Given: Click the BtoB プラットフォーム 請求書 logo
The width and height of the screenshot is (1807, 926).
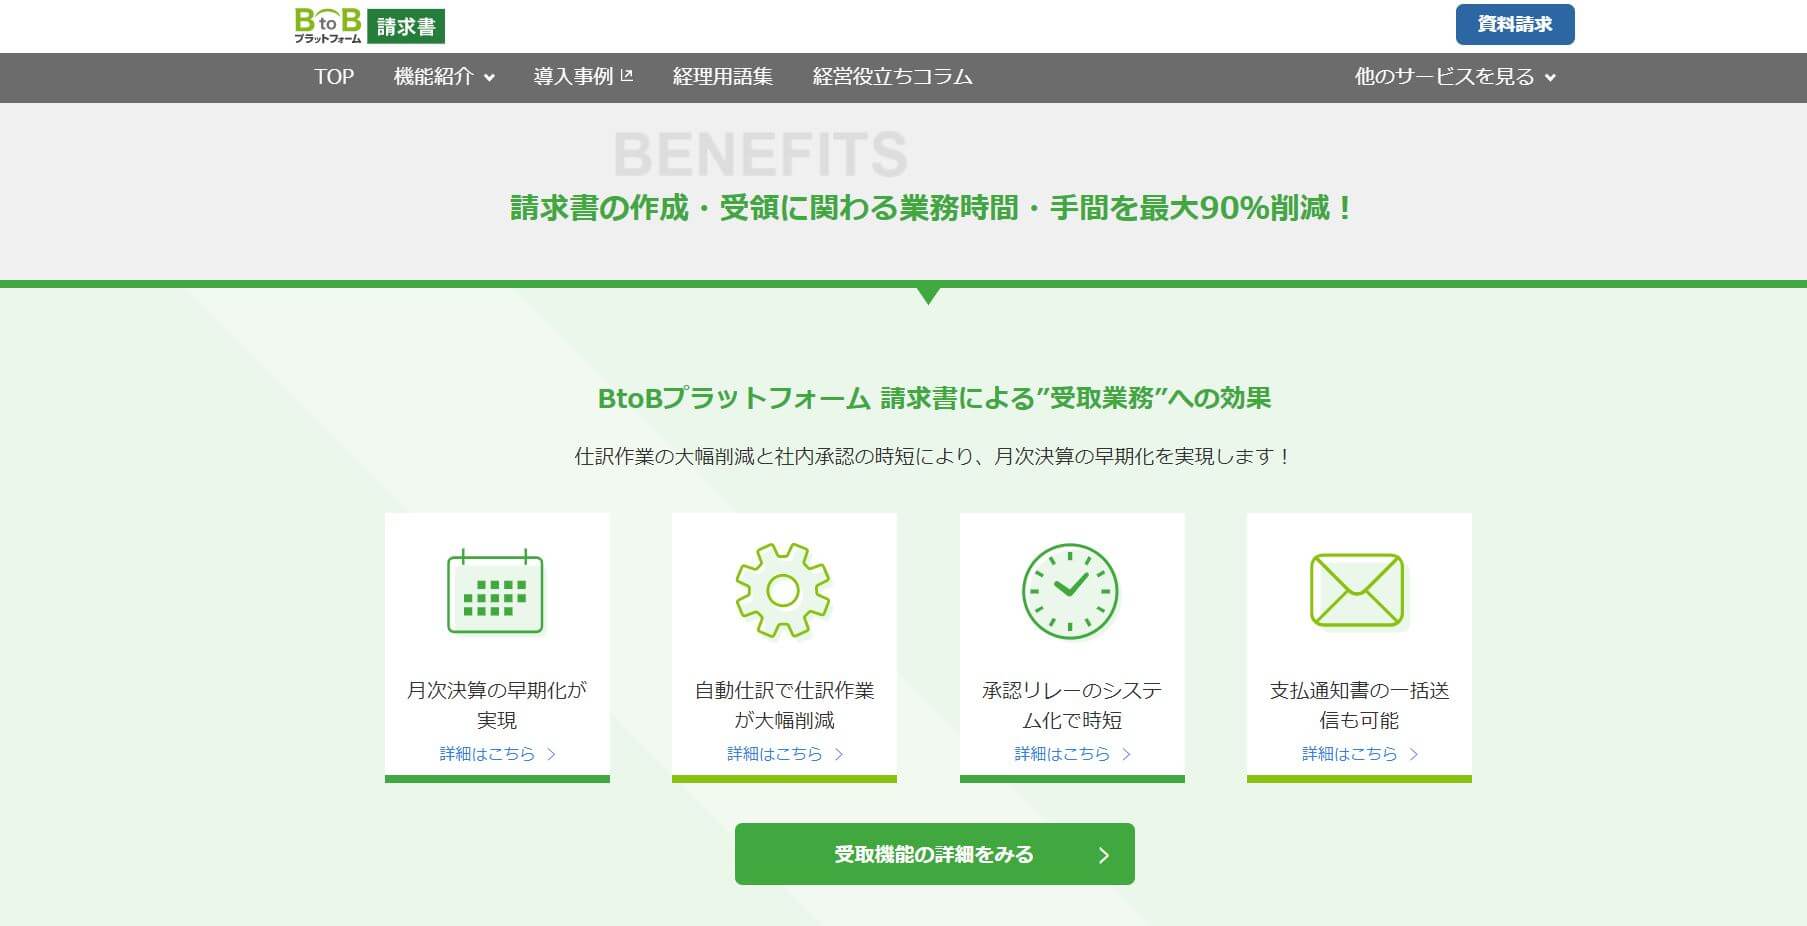Looking at the screenshot, I should coord(369,26).
